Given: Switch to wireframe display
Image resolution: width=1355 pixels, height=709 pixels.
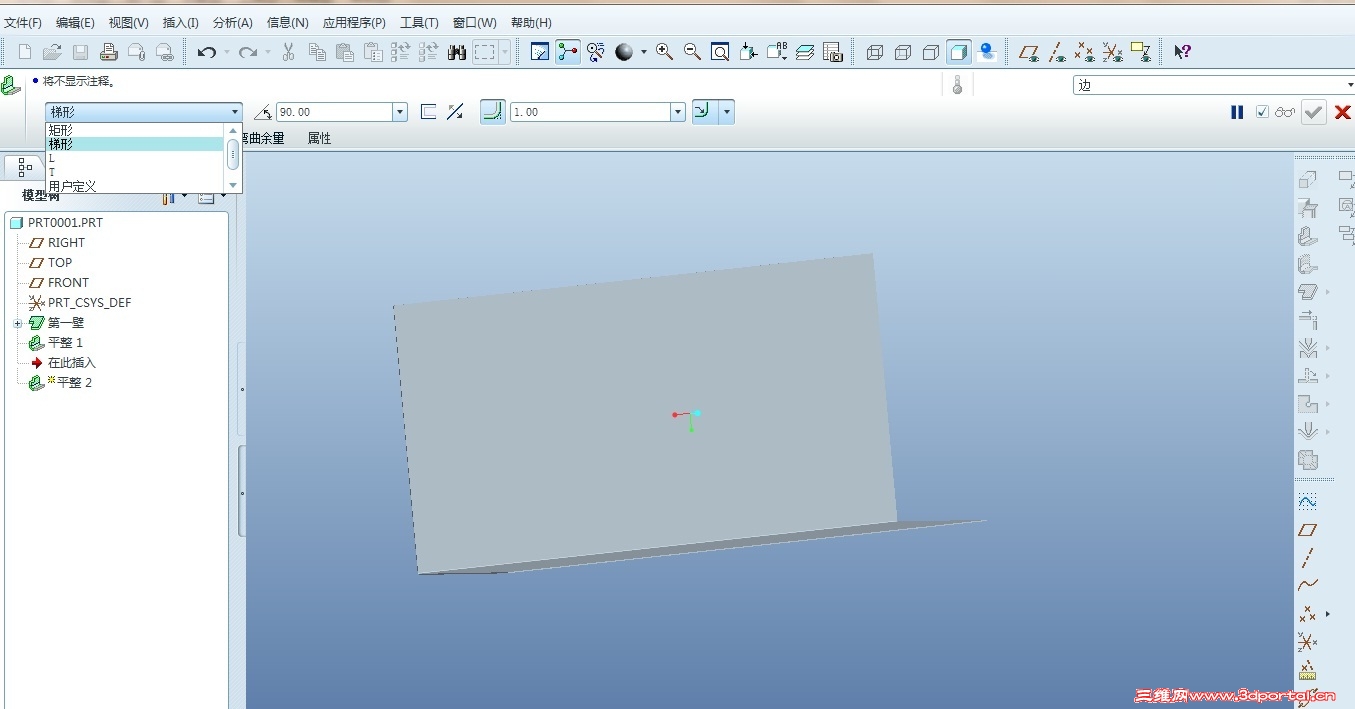Looking at the screenshot, I should pos(875,52).
